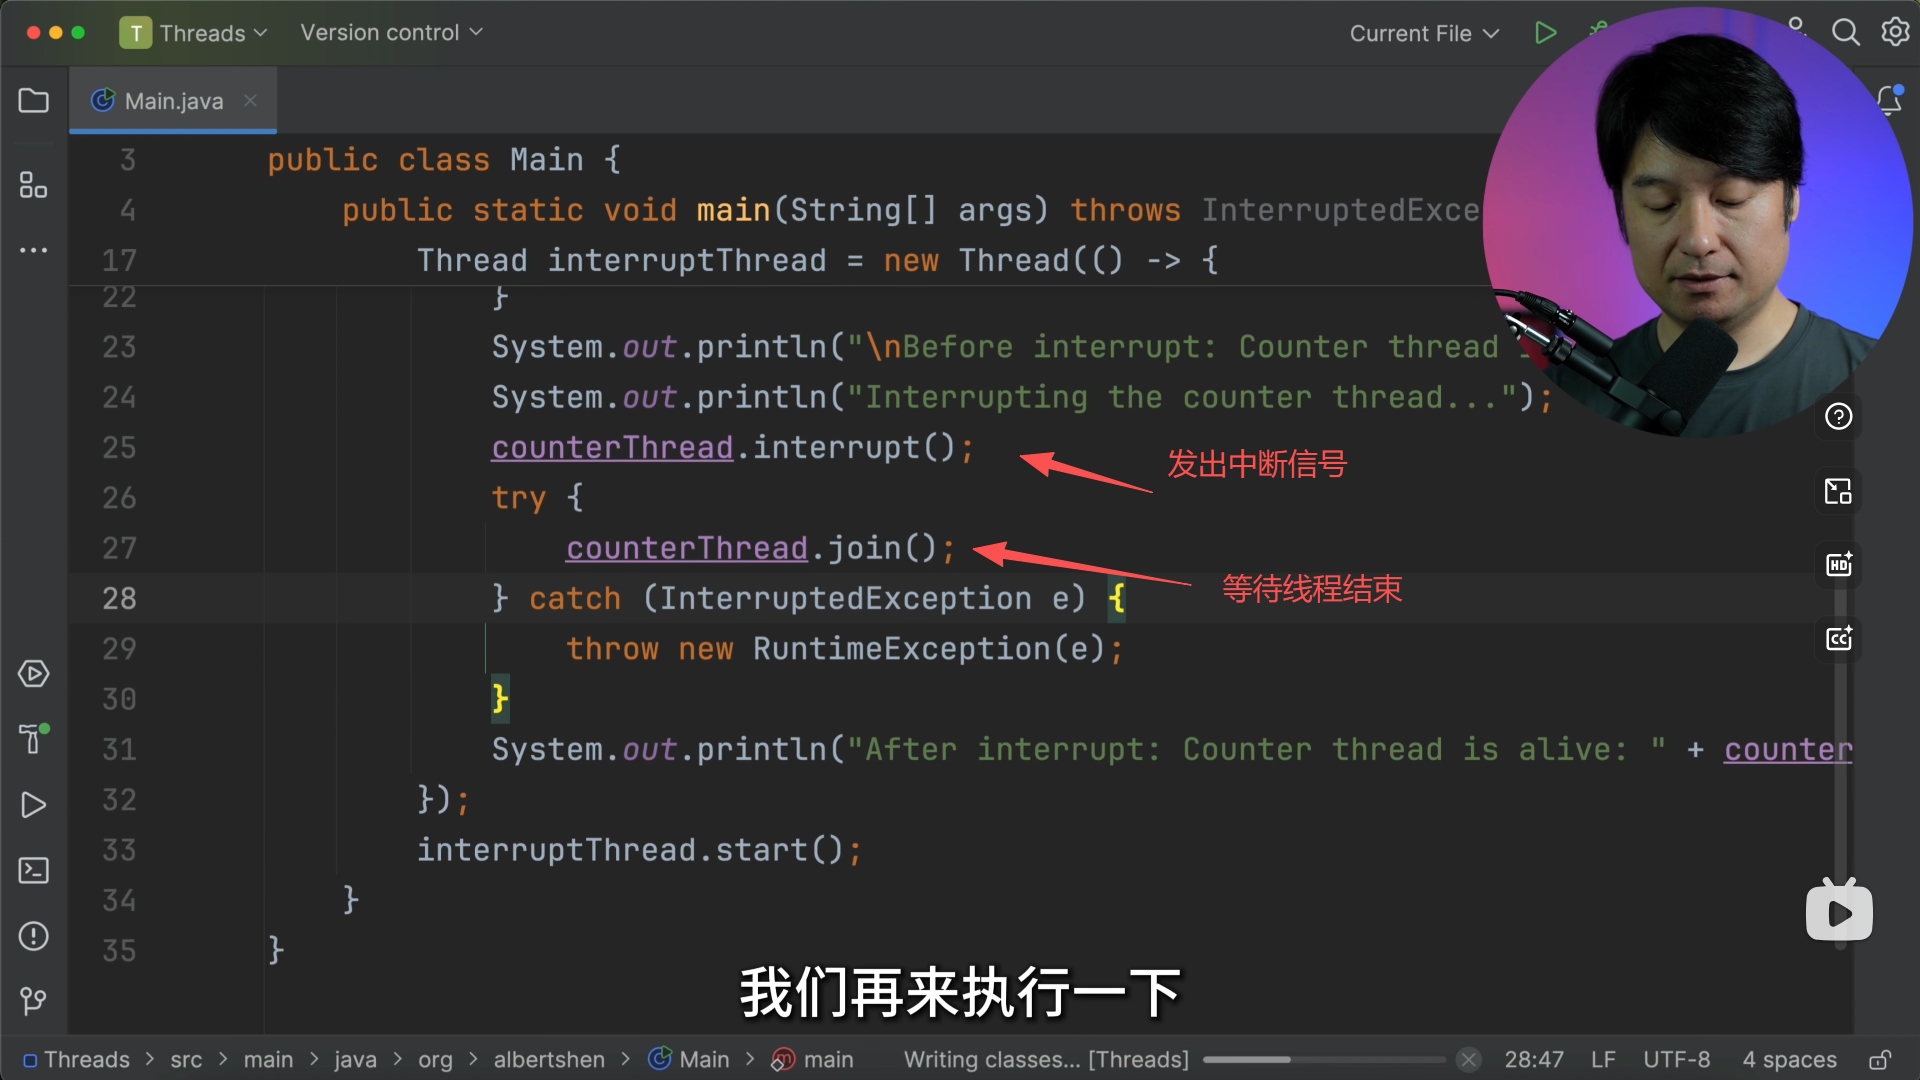Screen dimensions: 1920x1080
Task: Open IDE settings gear icon
Action: coord(1895,33)
